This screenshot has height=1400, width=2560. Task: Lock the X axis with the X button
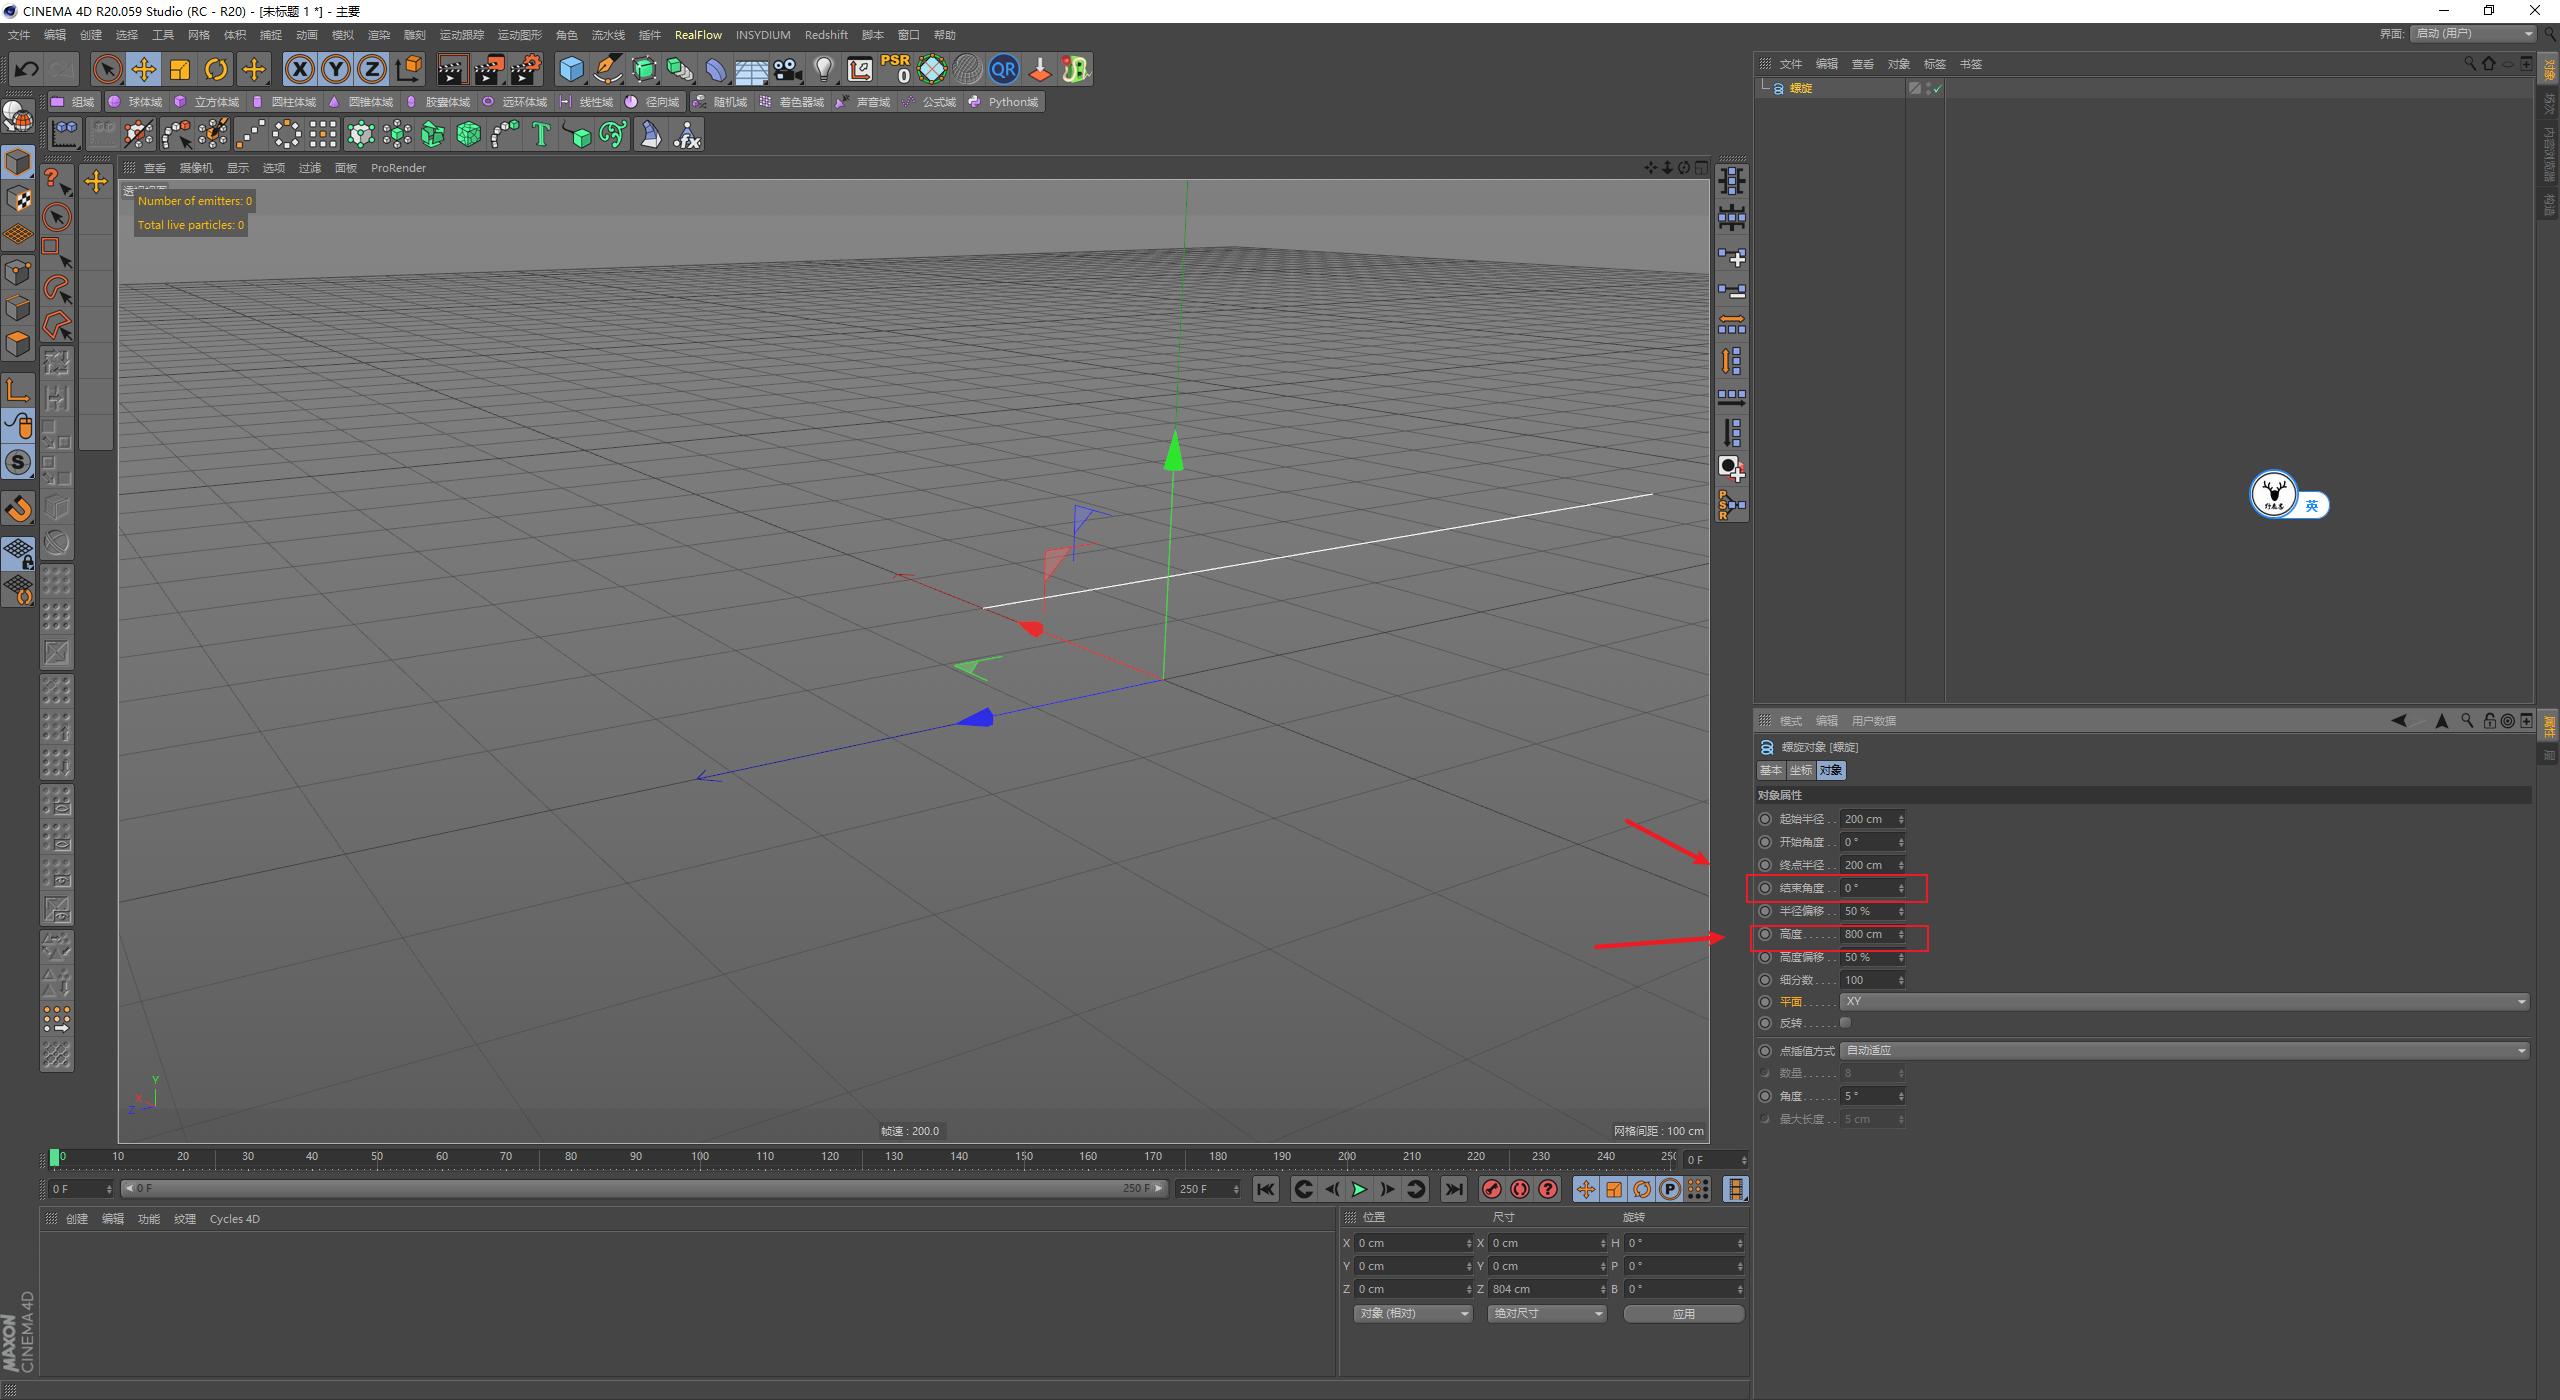coord(300,69)
